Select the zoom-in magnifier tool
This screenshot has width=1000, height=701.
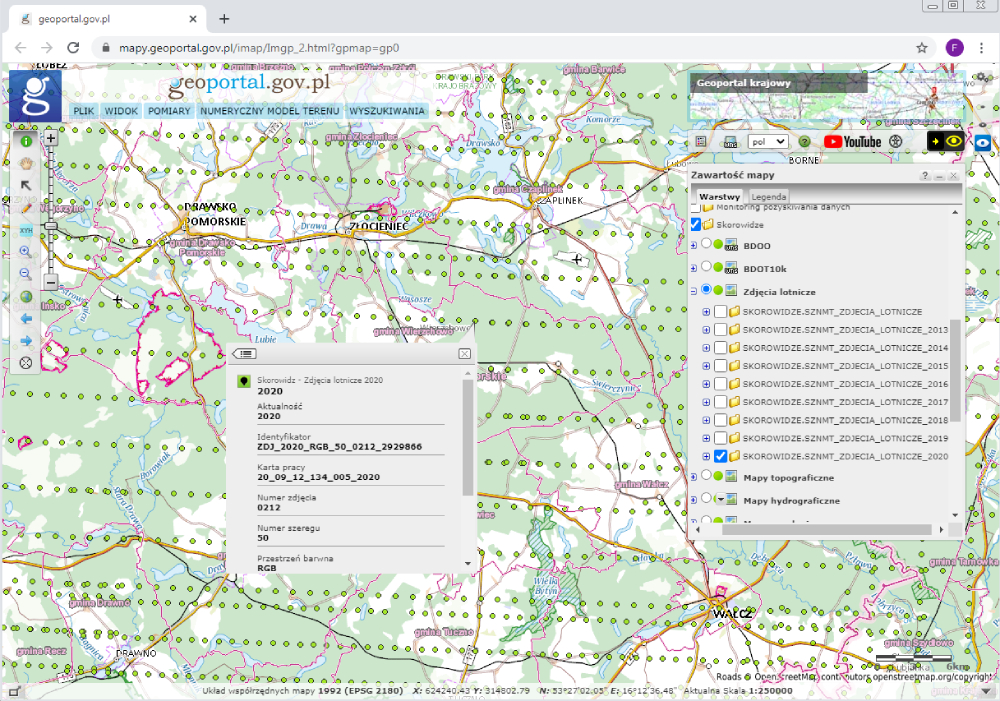[x=26, y=252]
